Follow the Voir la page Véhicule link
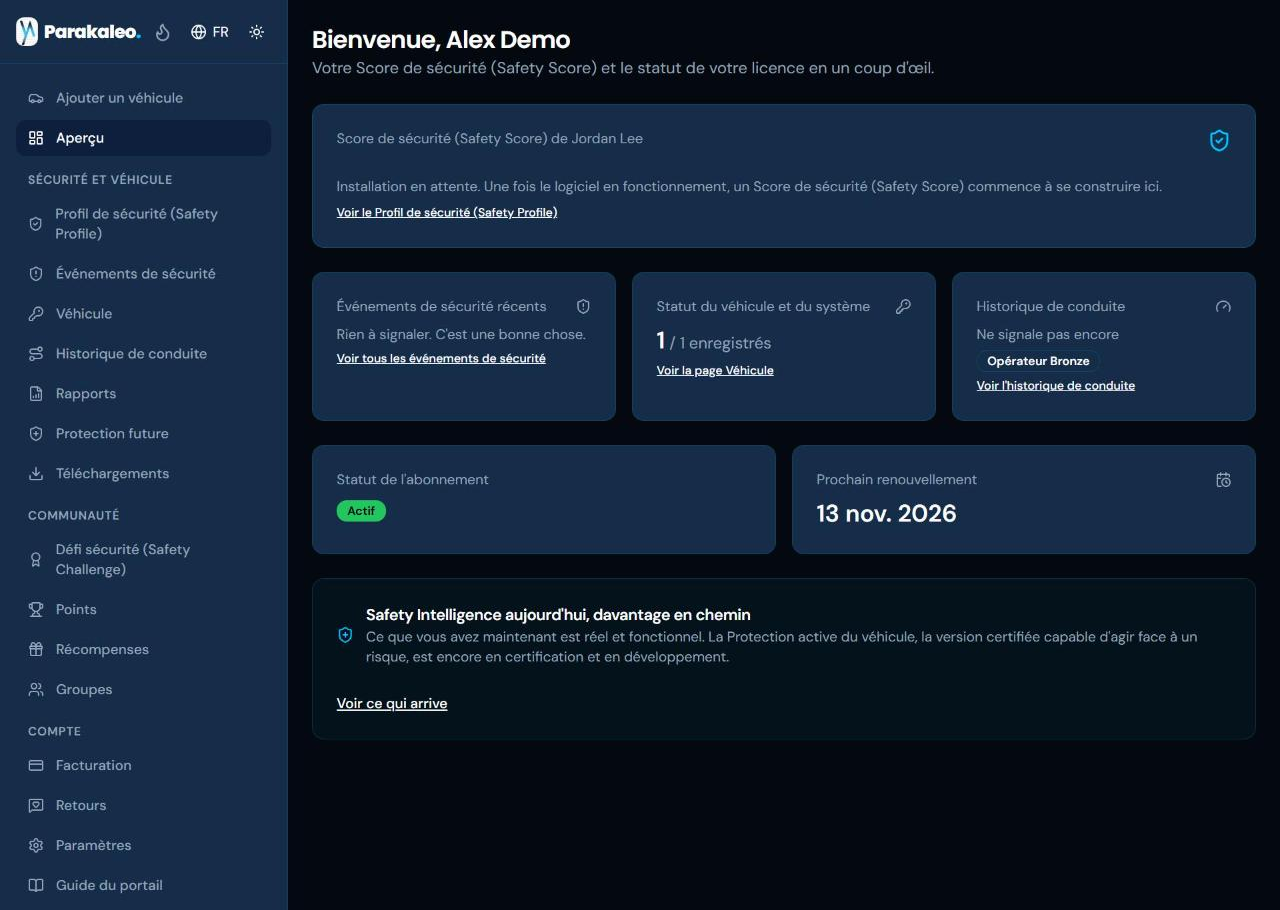This screenshot has height=910, width=1280. tap(715, 370)
